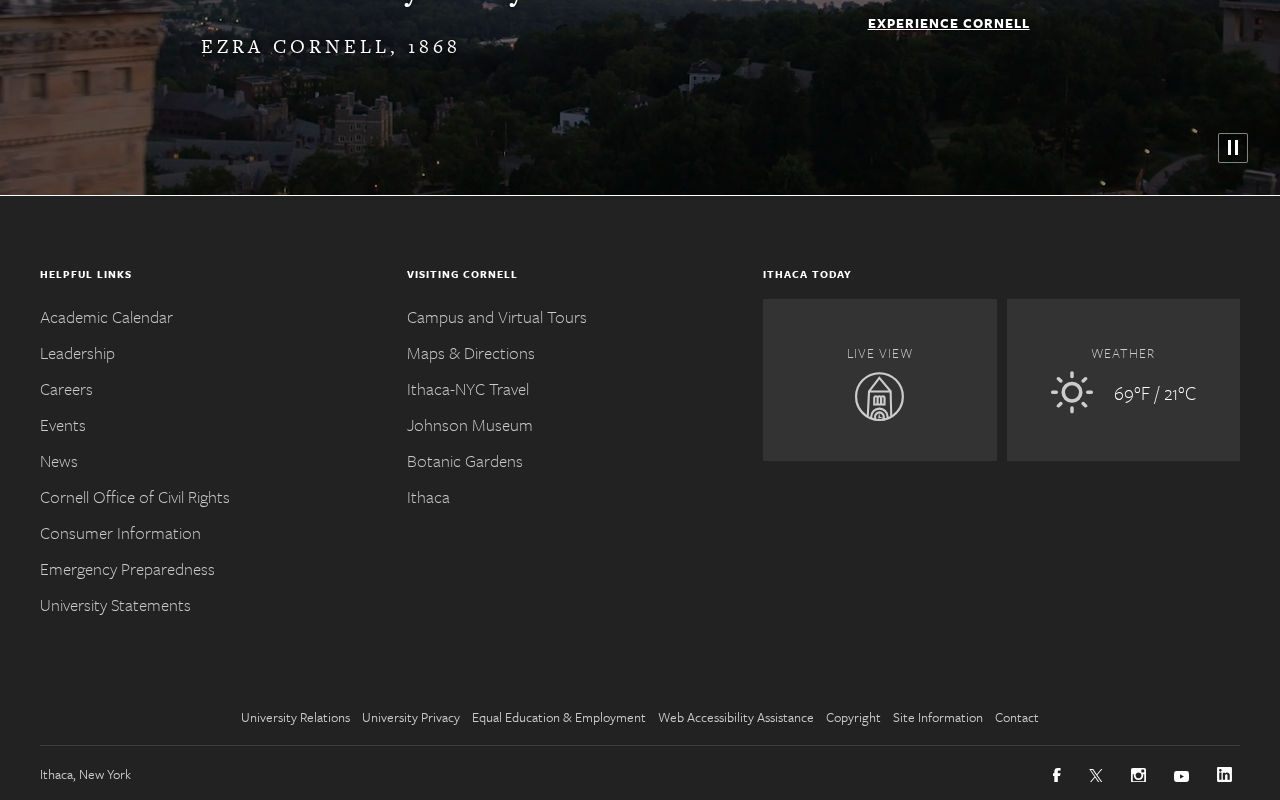The image size is (1280, 800).
Task: Open Ithaca-NYC Travel link
Action: [x=468, y=389]
